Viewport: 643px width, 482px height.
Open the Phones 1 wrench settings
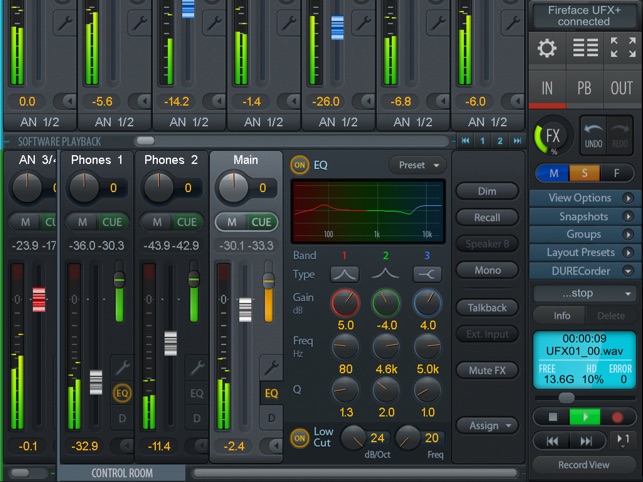[122, 367]
